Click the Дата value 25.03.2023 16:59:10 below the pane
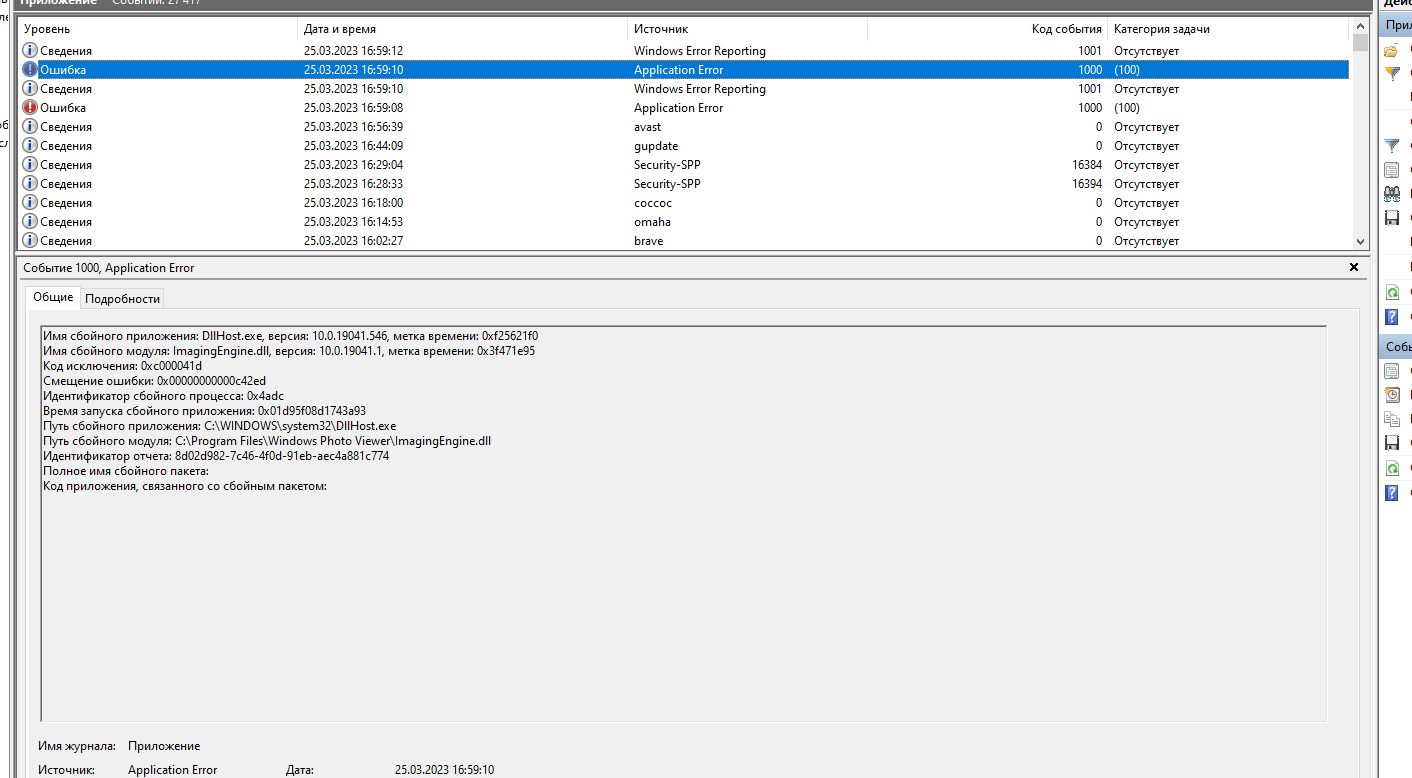The width and height of the screenshot is (1412, 778). point(444,770)
